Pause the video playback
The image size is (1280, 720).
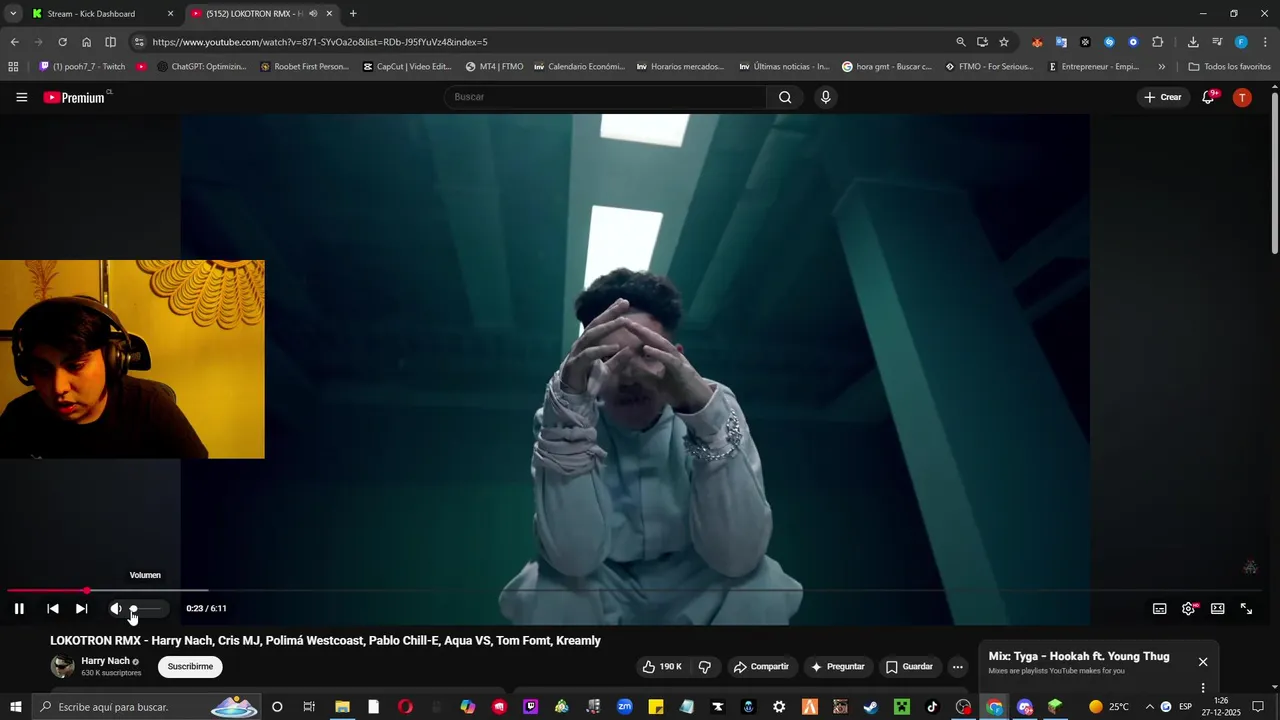[x=19, y=608]
